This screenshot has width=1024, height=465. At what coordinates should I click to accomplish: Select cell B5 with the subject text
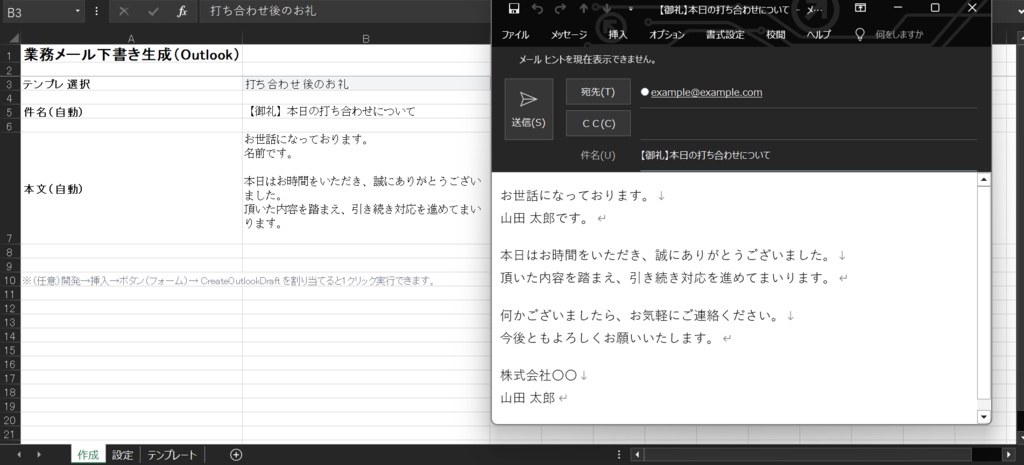[x=366, y=111]
